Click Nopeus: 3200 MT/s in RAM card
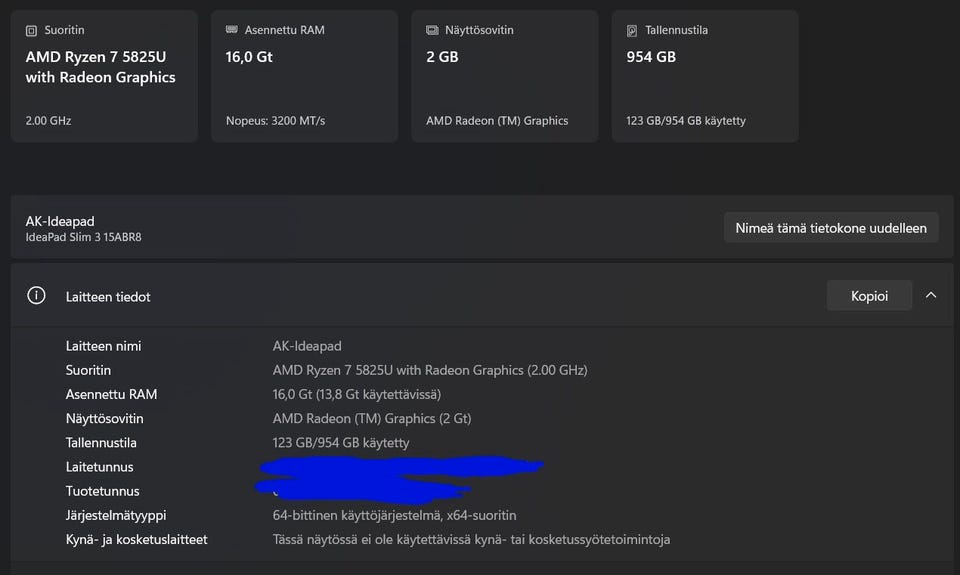960x575 pixels. pos(276,121)
